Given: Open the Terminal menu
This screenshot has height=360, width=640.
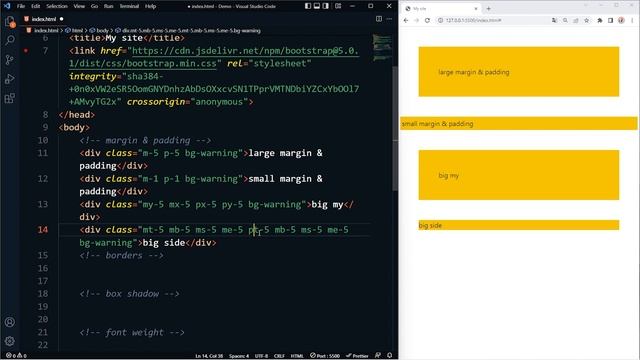Looking at the screenshot, I should click(129, 6).
